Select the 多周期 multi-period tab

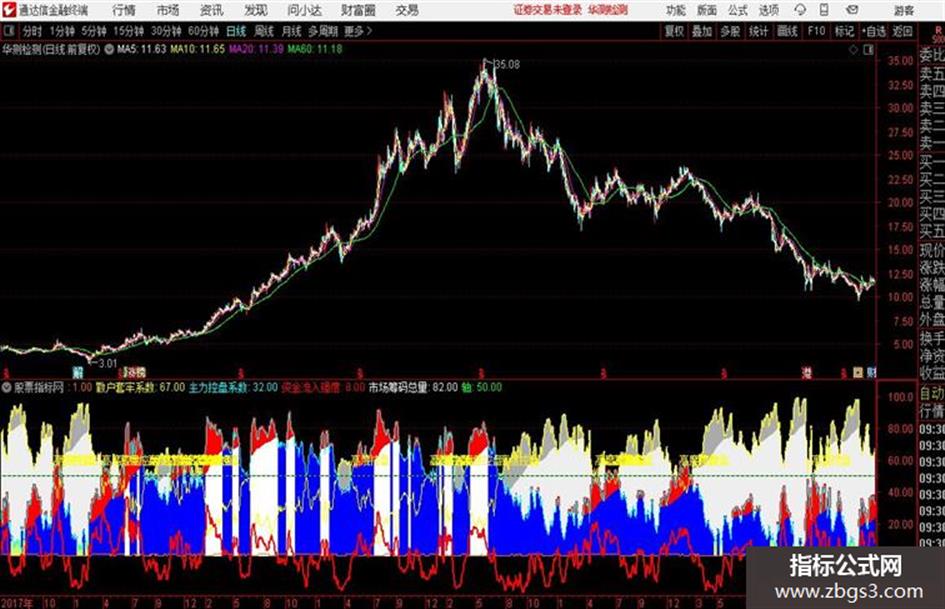pos(323,31)
